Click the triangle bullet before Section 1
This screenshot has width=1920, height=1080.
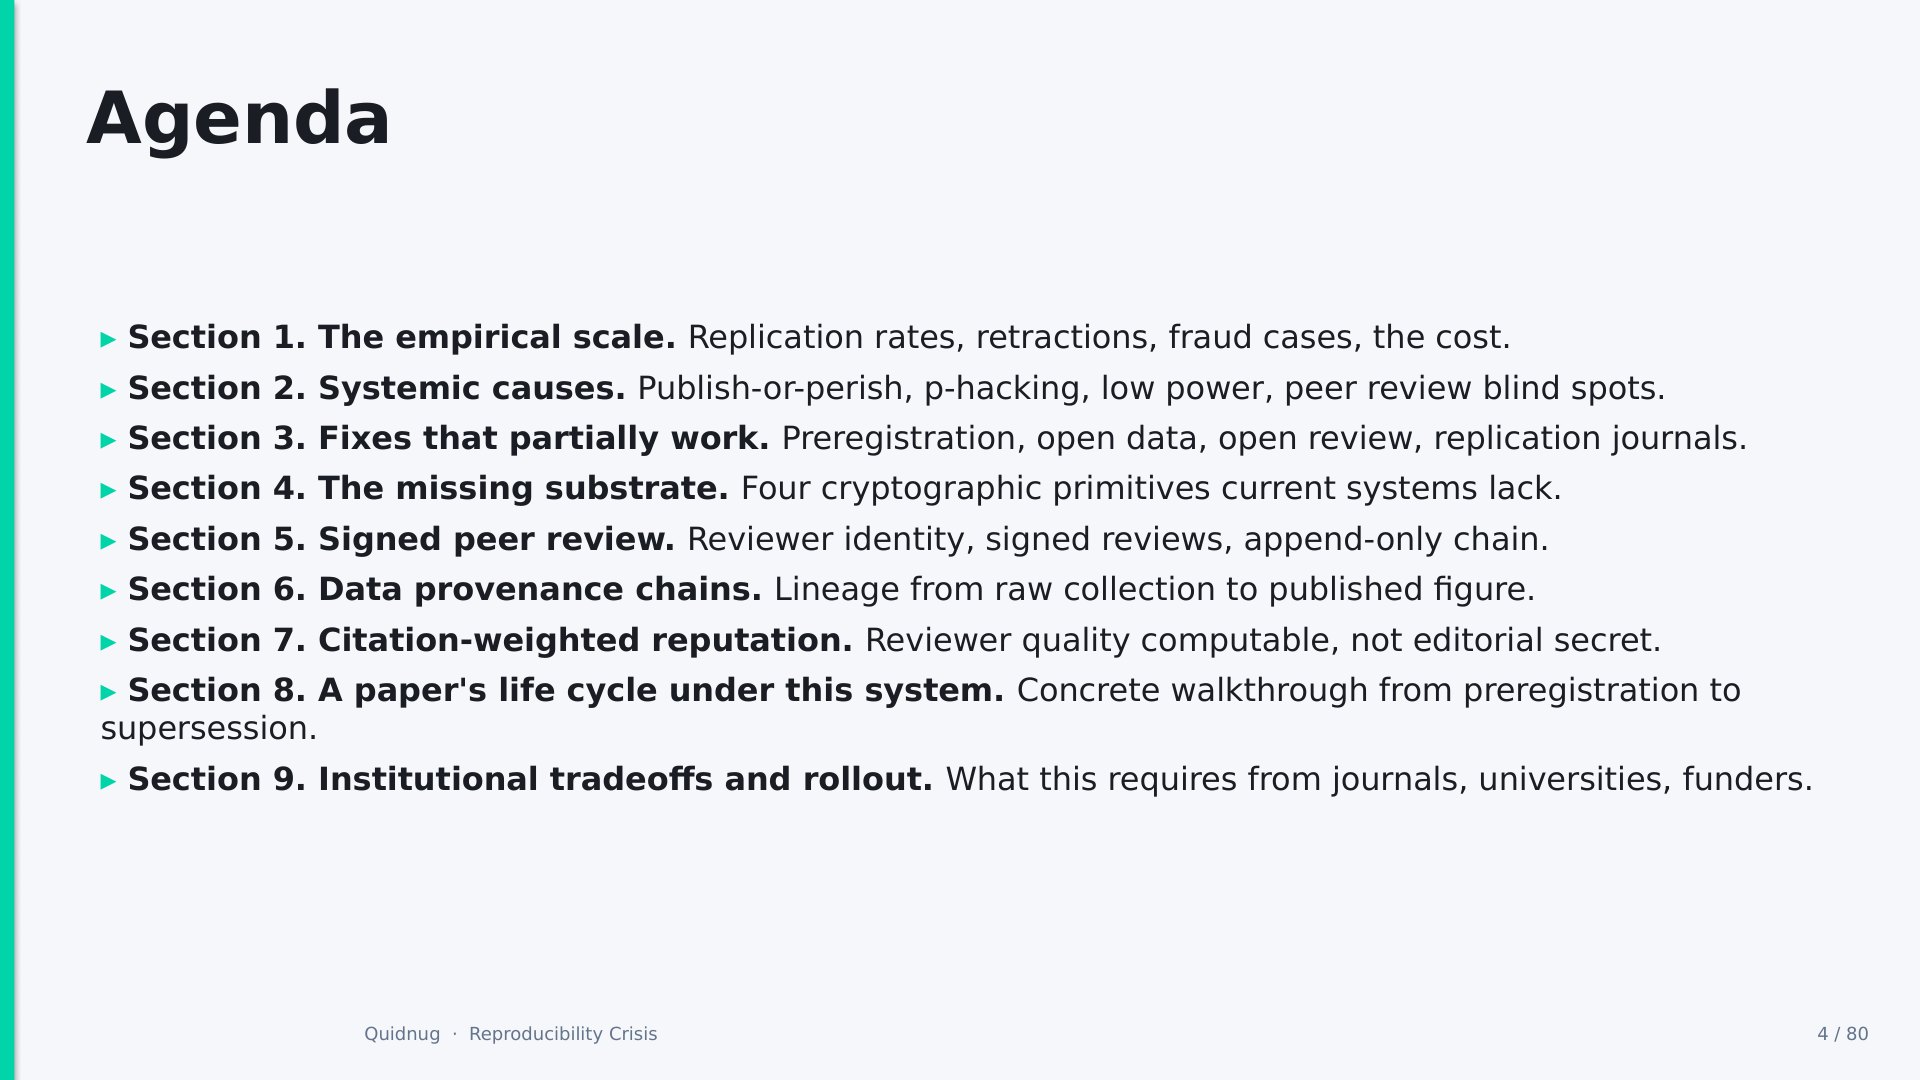click(x=109, y=340)
